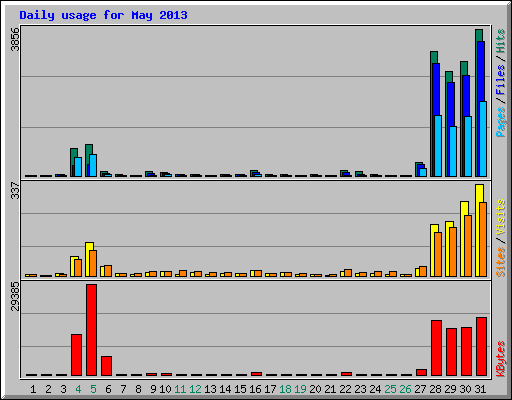Click the blue 'Files' legend label
The image size is (512, 400).
[501, 79]
